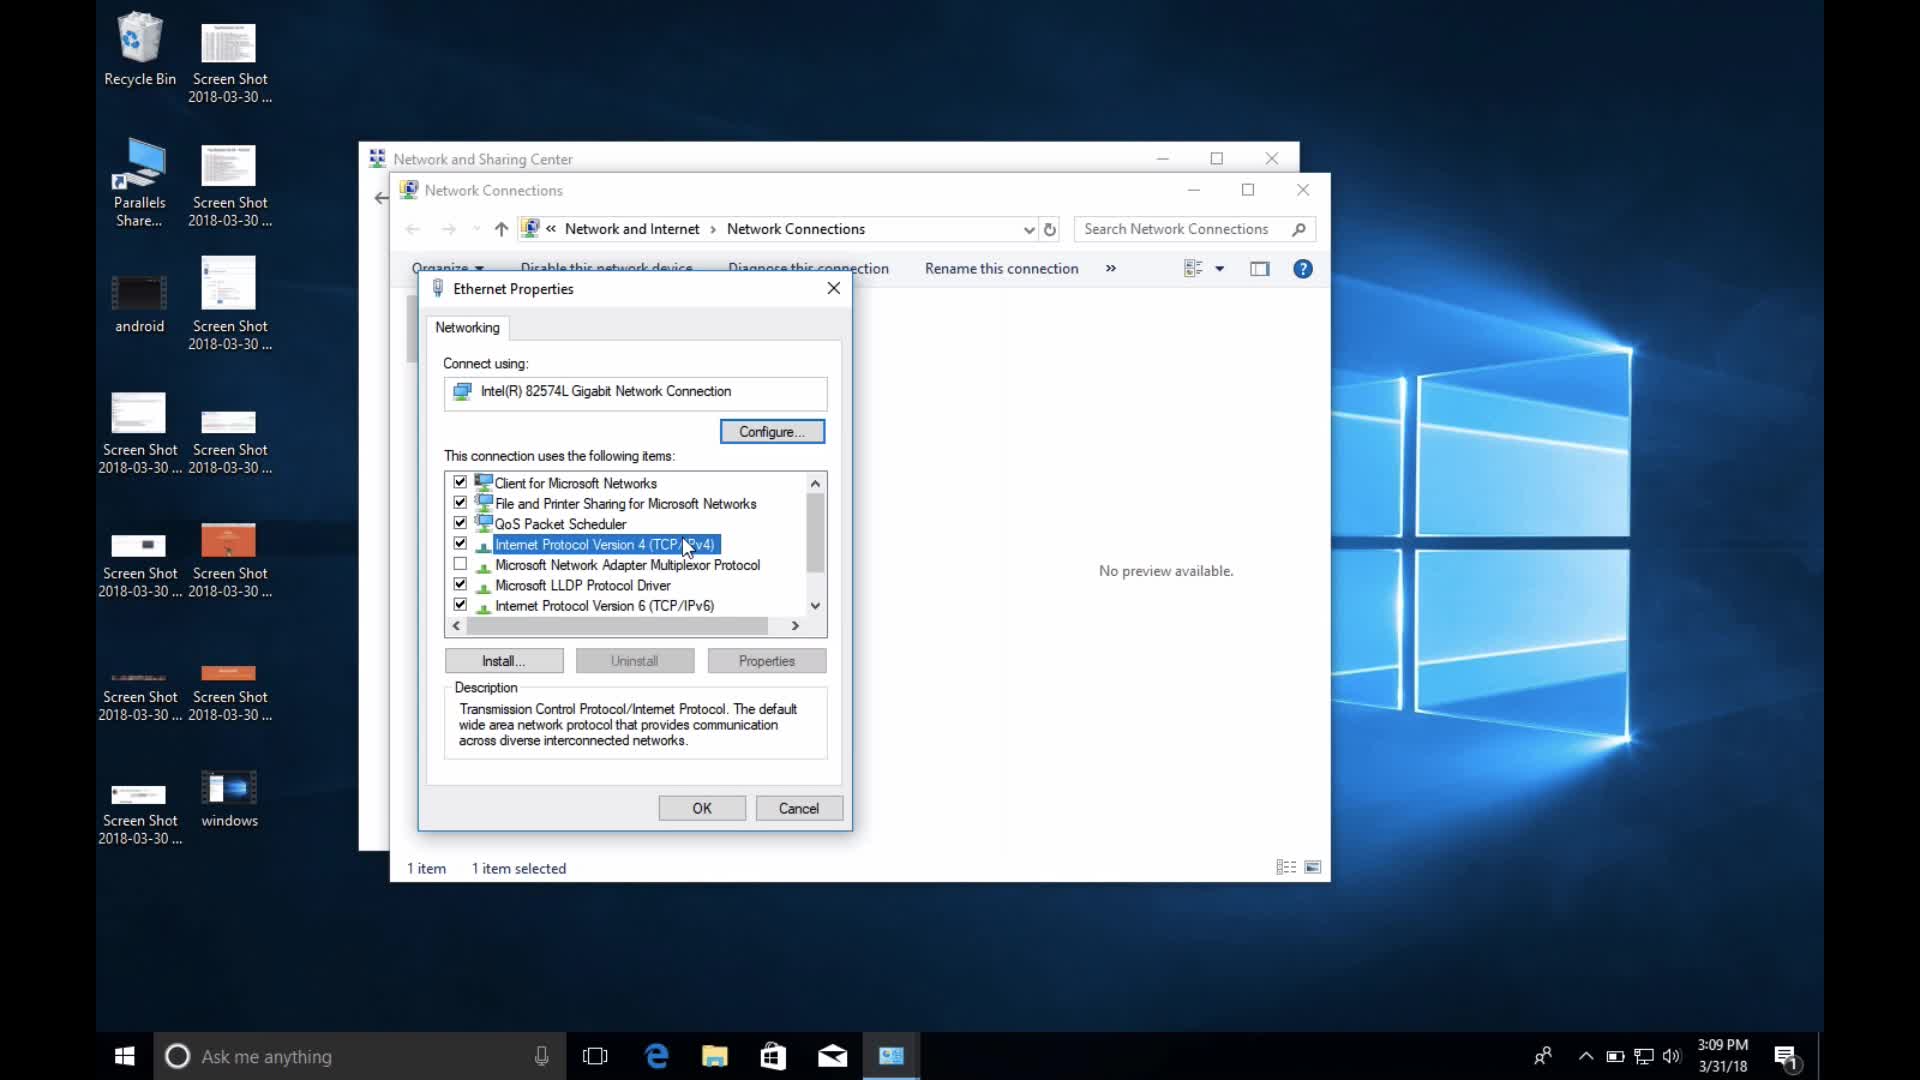
Task: Click the Configure... button
Action: point(771,431)
